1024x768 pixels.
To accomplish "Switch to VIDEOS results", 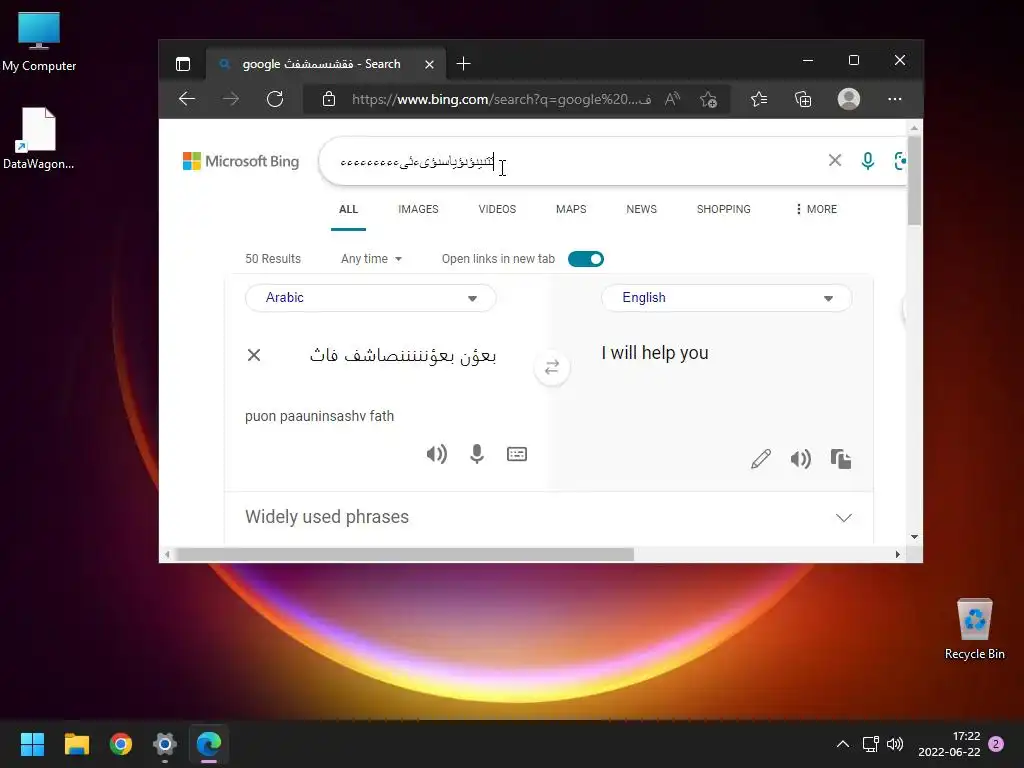I will point(497,209).
